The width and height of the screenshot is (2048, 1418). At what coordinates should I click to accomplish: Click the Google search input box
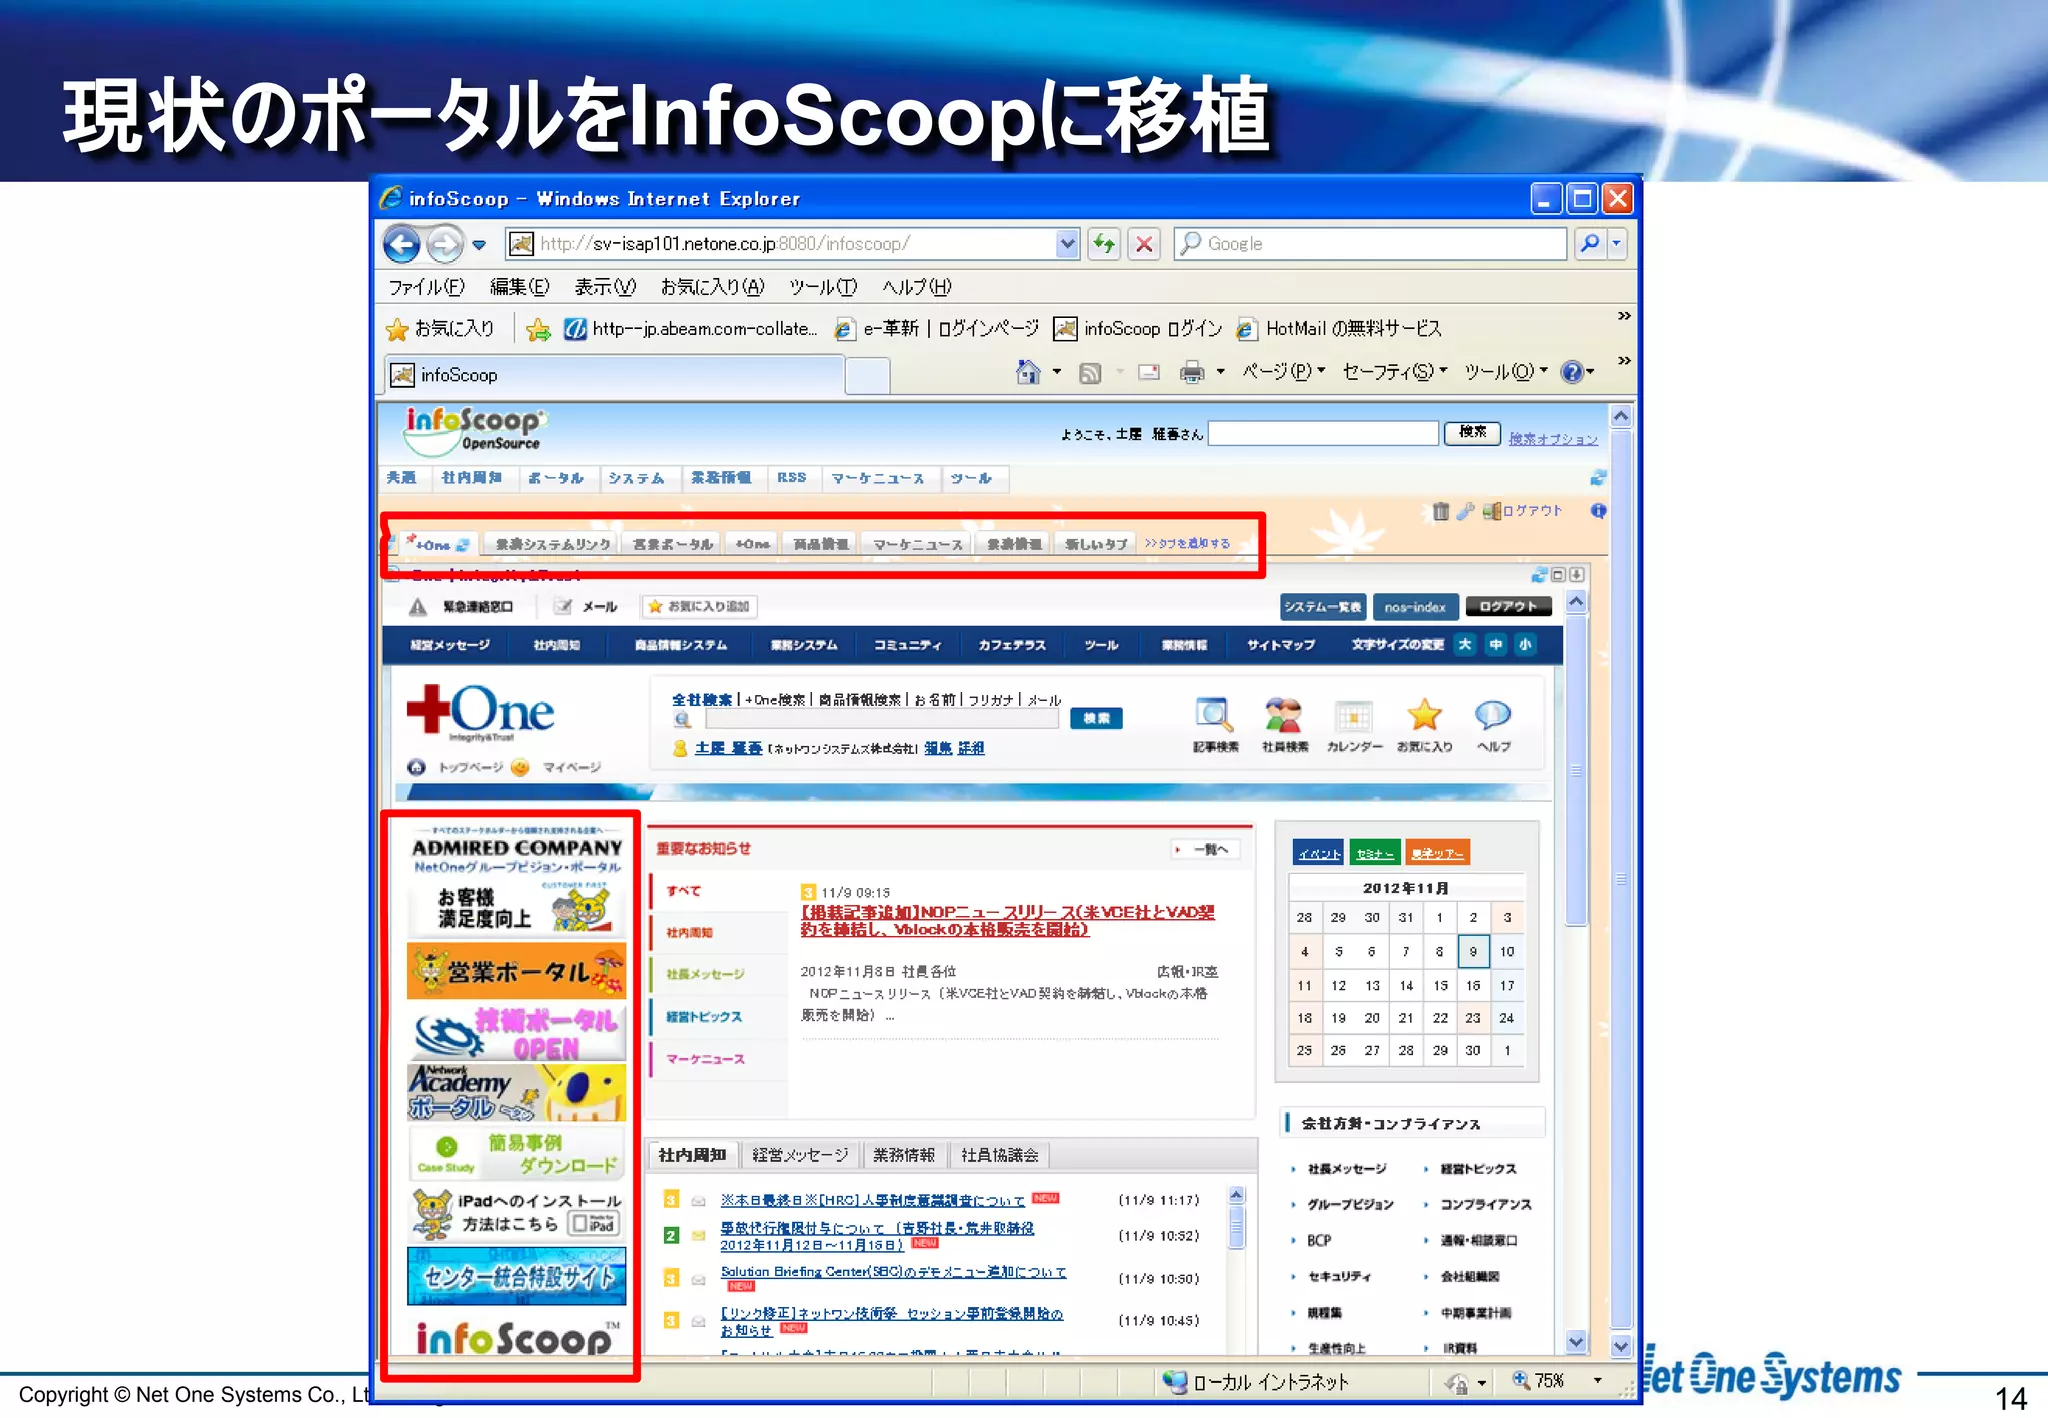1370,243
